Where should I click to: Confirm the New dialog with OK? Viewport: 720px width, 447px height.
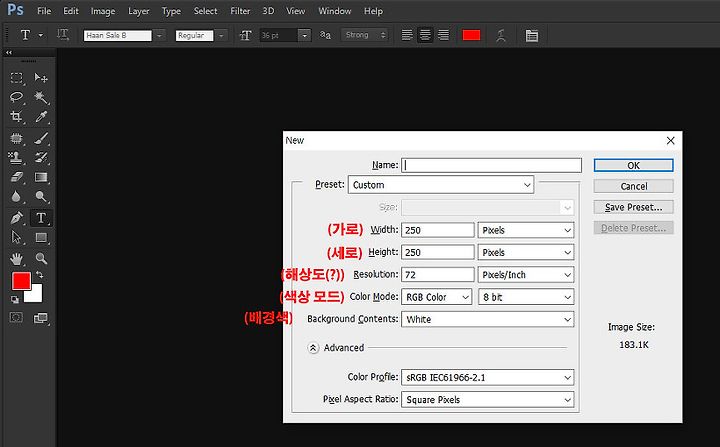(634, 165)
